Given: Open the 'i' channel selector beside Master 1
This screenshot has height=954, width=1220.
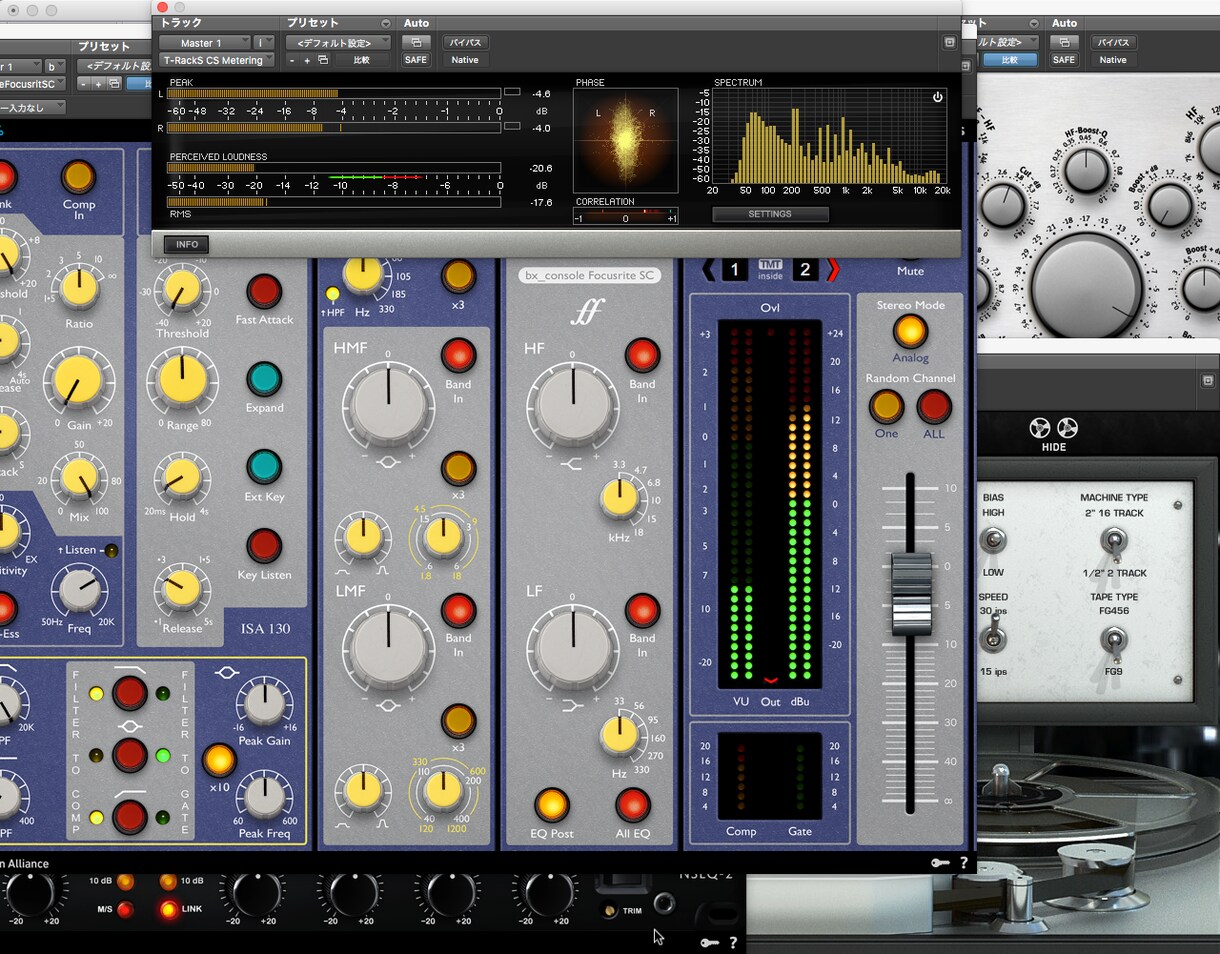Looking at the screenshot, I should pos(264,43).
